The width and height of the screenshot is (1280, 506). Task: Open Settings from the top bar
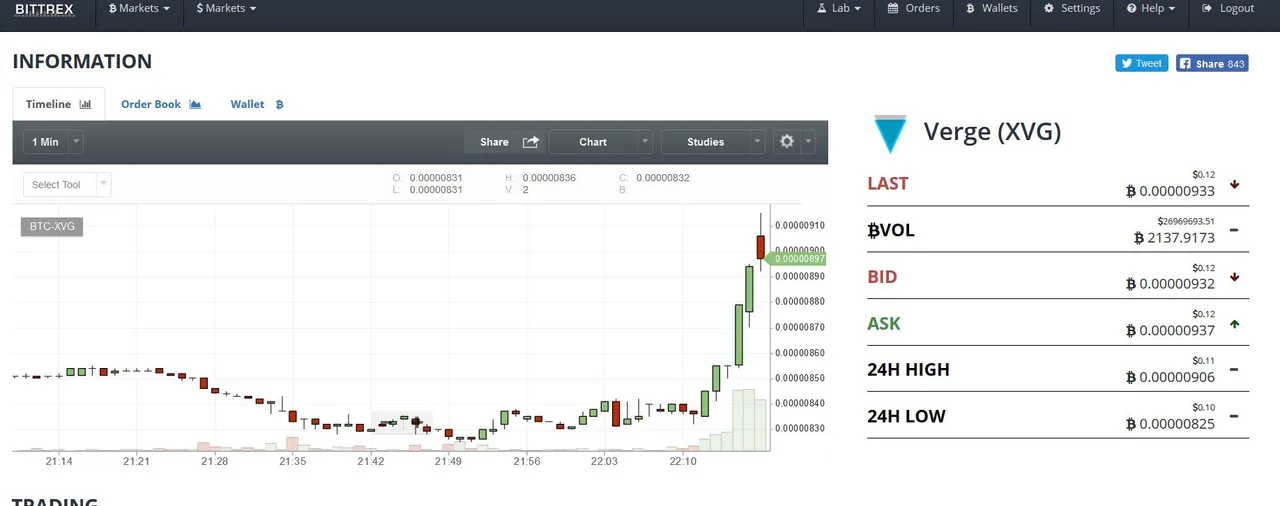click(x=1072, y=9)
